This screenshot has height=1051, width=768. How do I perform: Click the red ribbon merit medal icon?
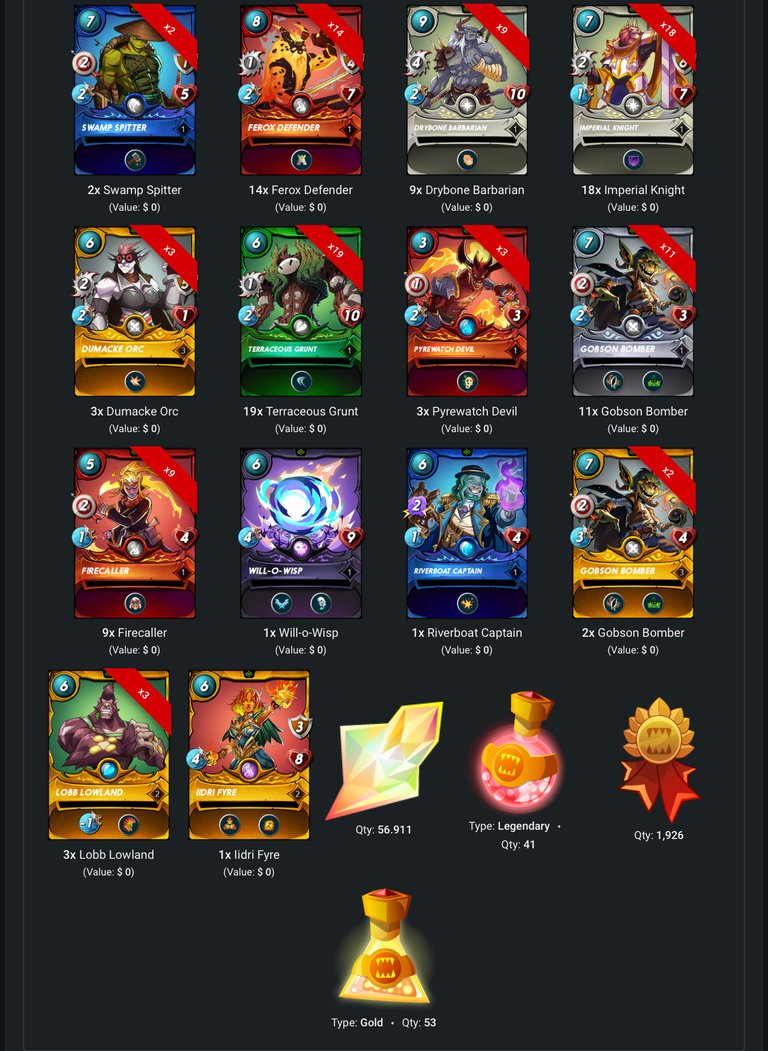click(x=659, y=759)
